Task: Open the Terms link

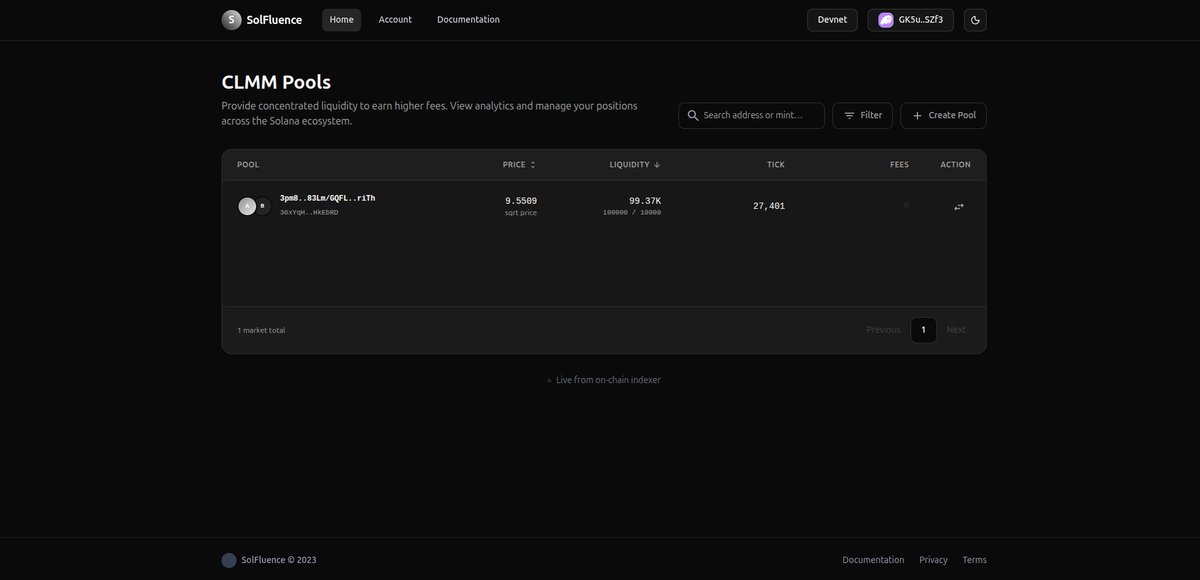Action: point(974,560)
